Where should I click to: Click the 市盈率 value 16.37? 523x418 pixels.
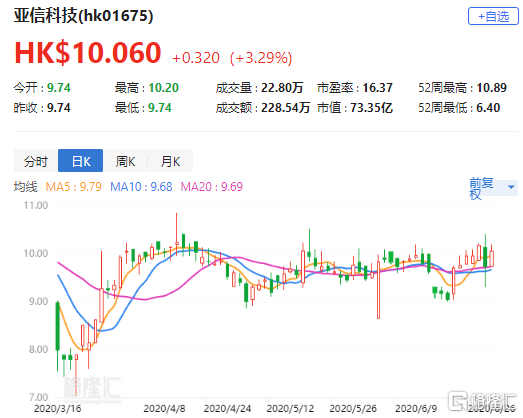click(x=377, y=88)
